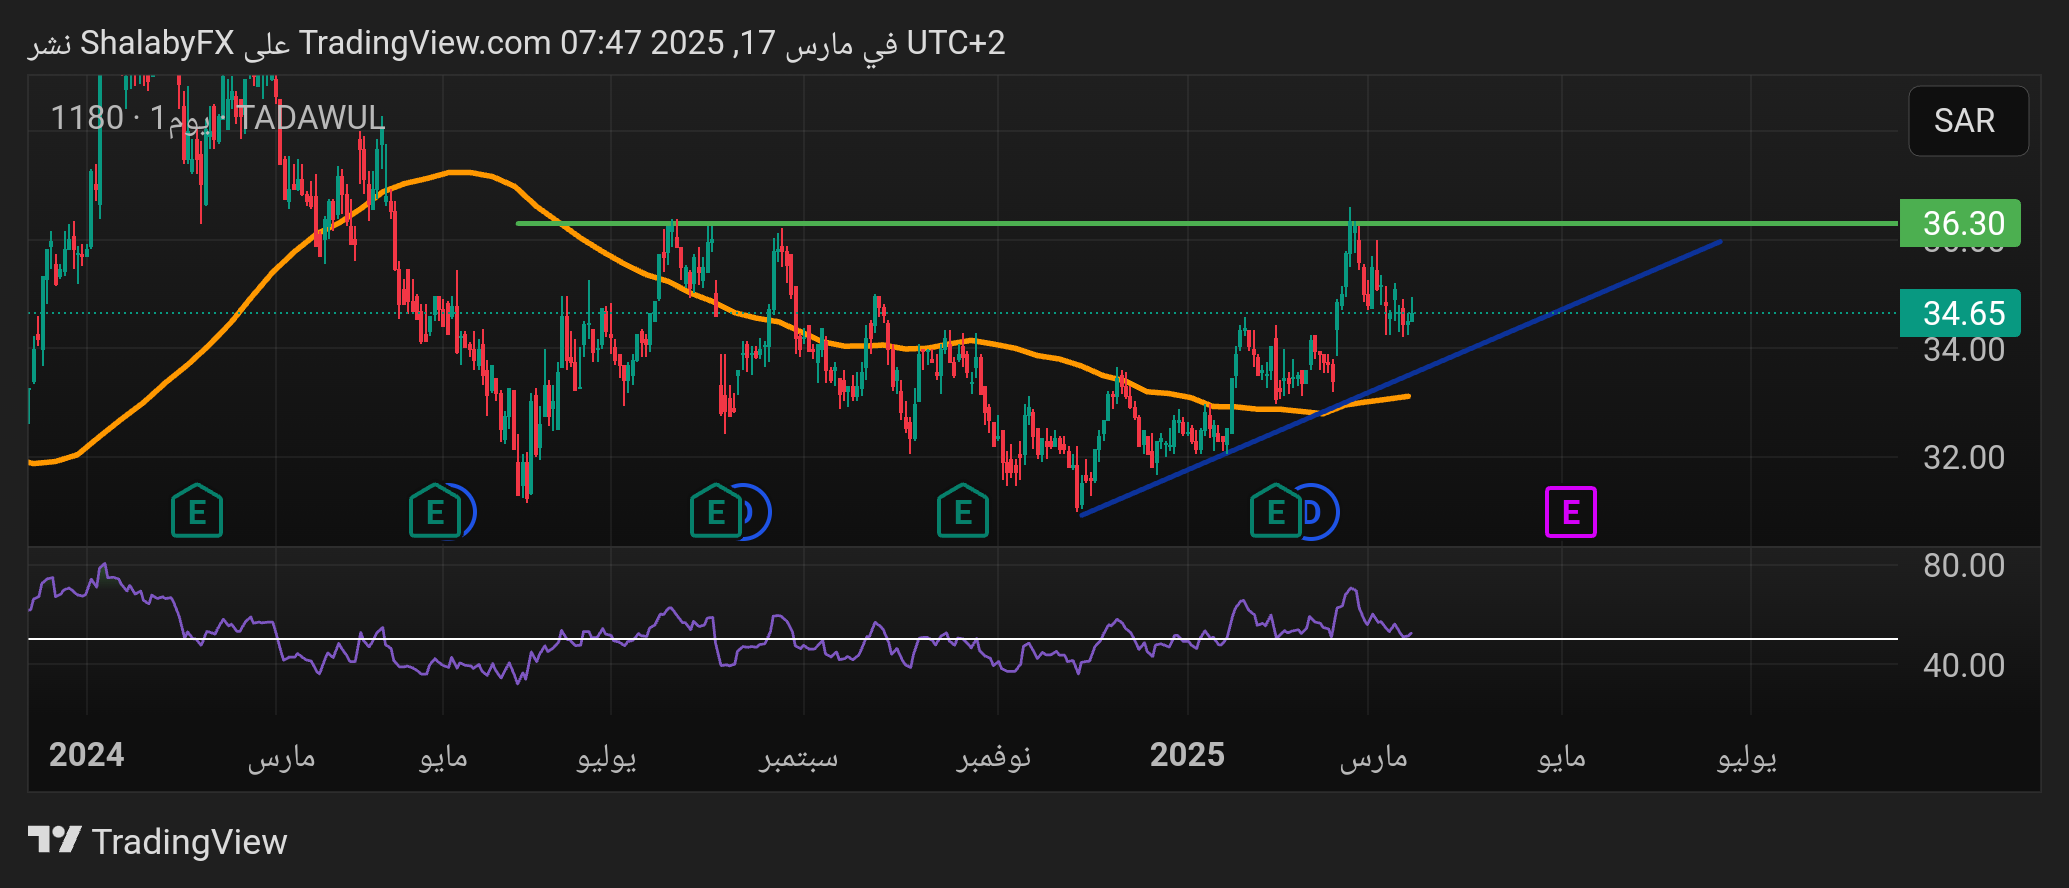The width and height of the screenshot is (2069, 888).
Task: Click the نوفمبر label on the time axis
Action: coord(993,757)
